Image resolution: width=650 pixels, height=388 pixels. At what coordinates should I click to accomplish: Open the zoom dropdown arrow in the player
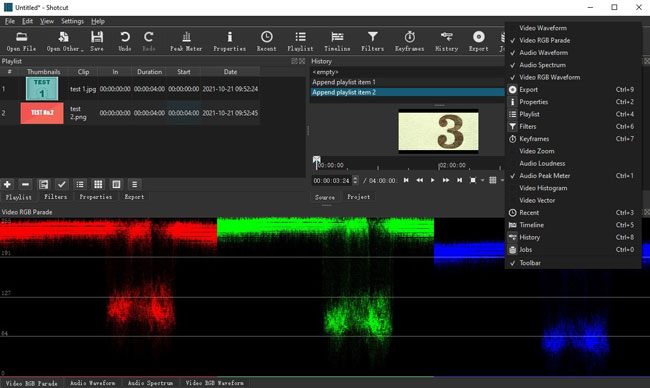(483, 180)
